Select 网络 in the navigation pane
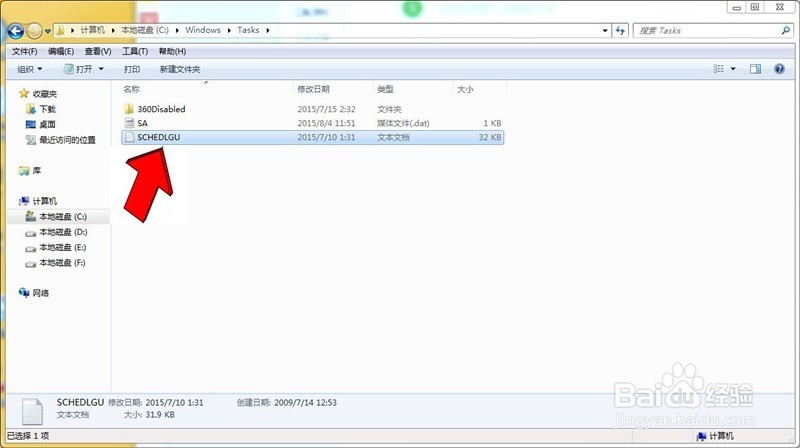The height and width of the screenshot is (448, 800). point(41,293)
